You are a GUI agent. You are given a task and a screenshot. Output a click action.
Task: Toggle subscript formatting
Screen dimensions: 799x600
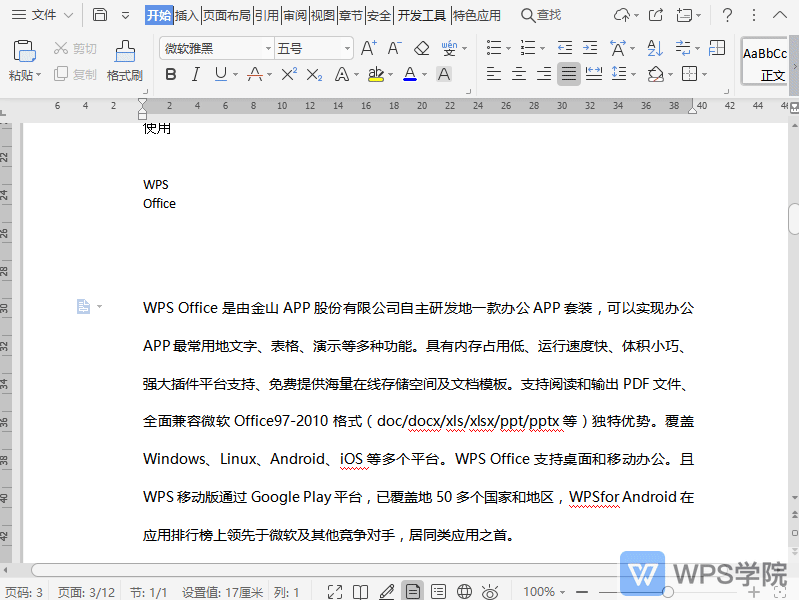pos(314,75)
